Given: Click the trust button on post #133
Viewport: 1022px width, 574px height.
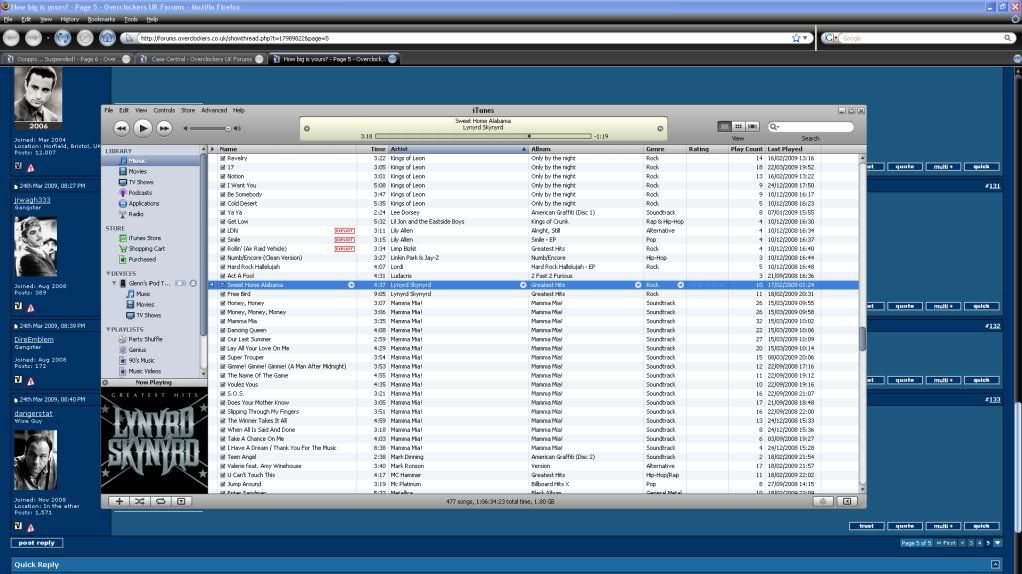Looking at the screenshot, I should [866, 526].
